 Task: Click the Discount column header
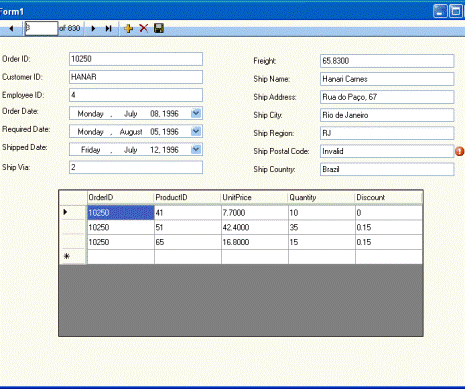pyautogui.click(x=389, y=197)
